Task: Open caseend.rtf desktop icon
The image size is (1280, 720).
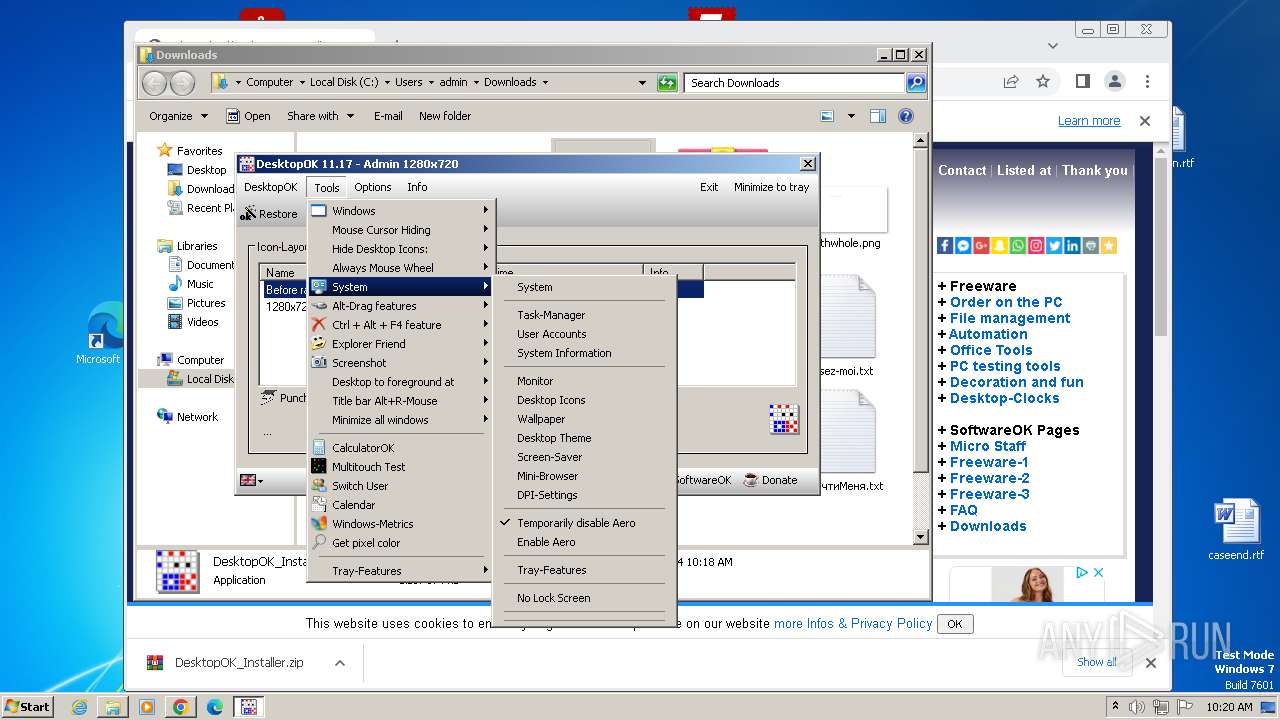Action: [1236, 530]
